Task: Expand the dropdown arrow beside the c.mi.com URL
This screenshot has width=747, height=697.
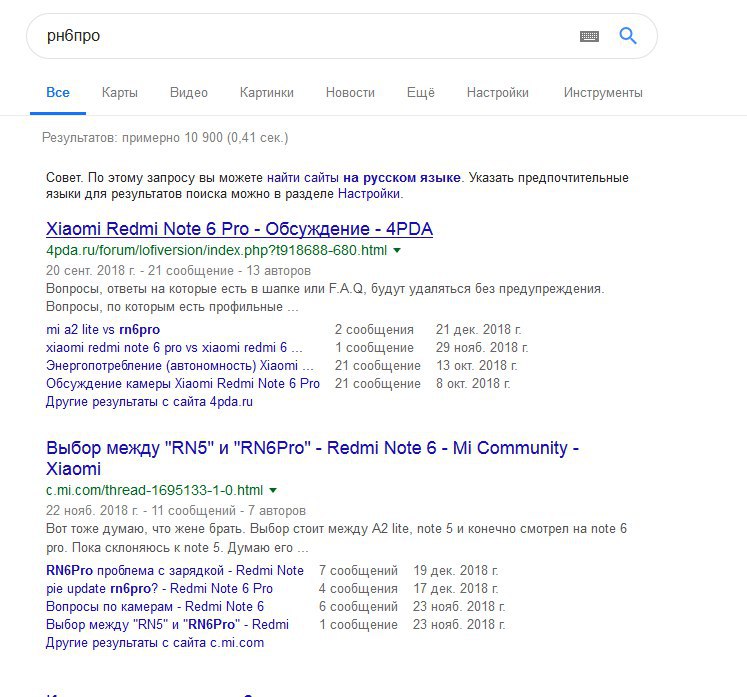Action: [x=273, y=490]
